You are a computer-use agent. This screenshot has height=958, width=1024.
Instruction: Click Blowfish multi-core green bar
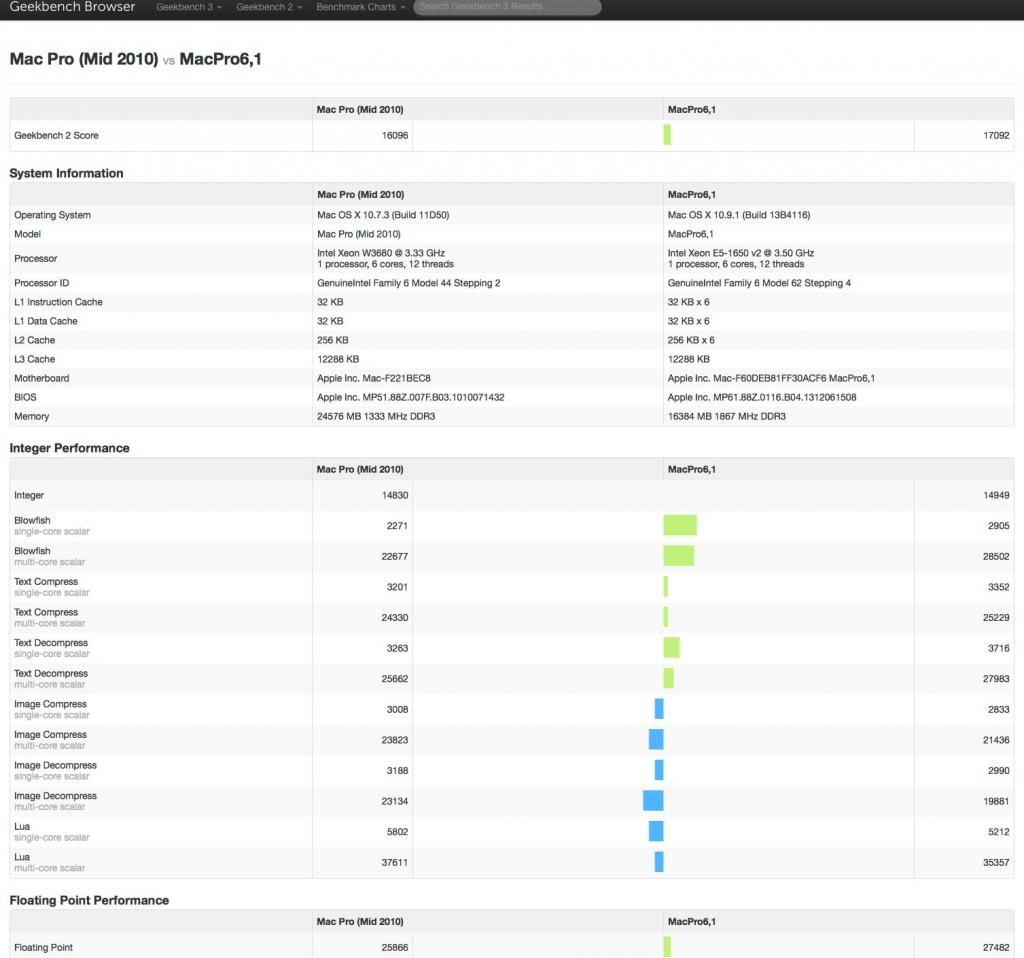click(x=679, y=556)
